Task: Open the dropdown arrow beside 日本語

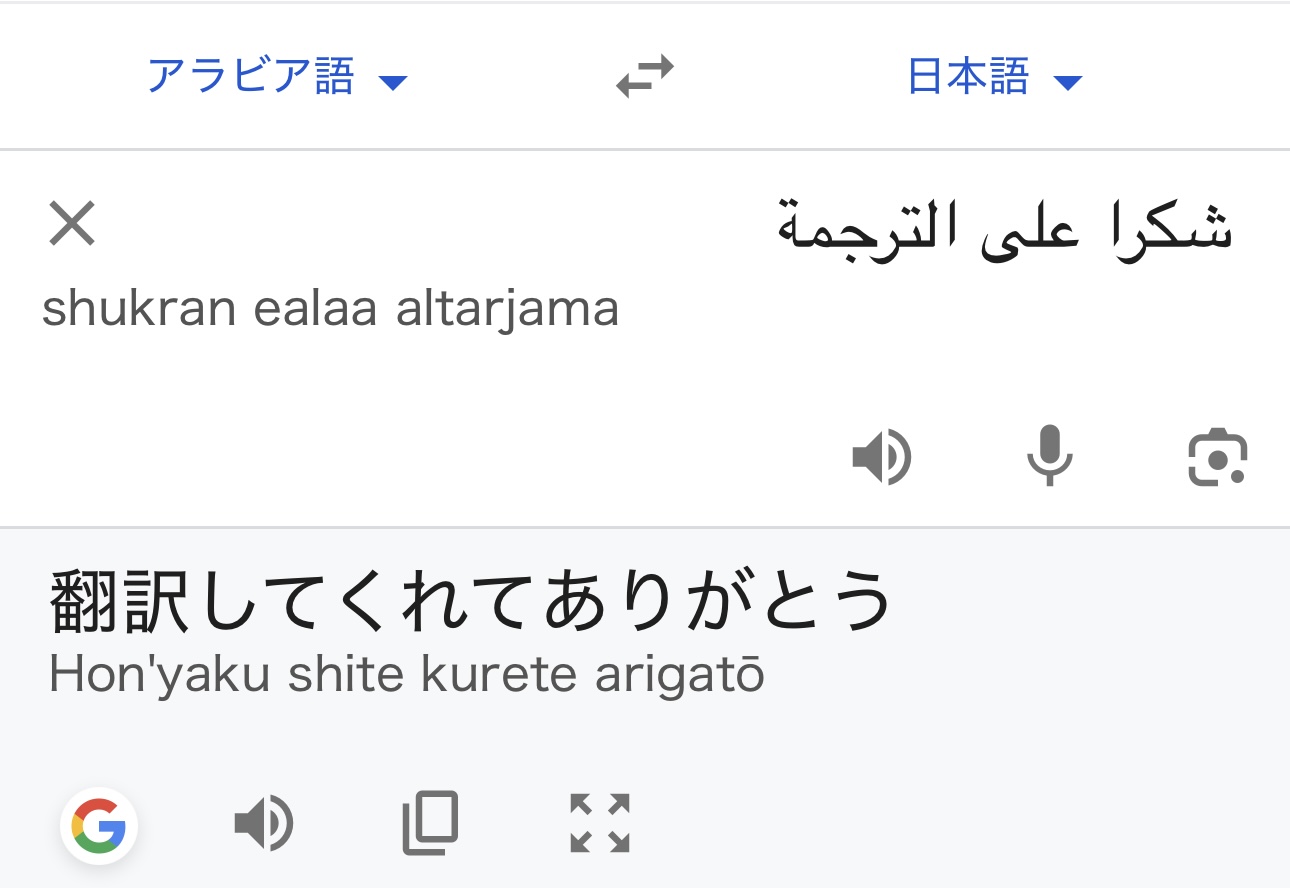Action: (x=1068, y=82)
